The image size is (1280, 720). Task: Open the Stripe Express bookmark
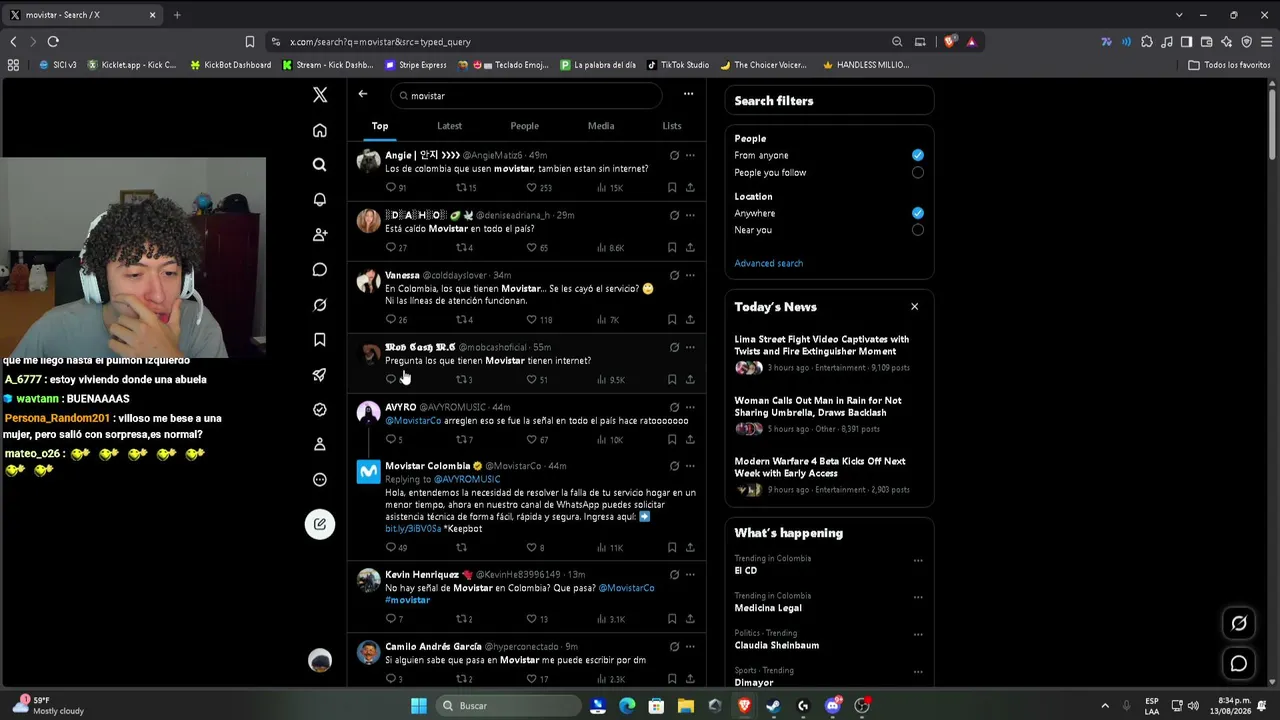pos(416,65)
